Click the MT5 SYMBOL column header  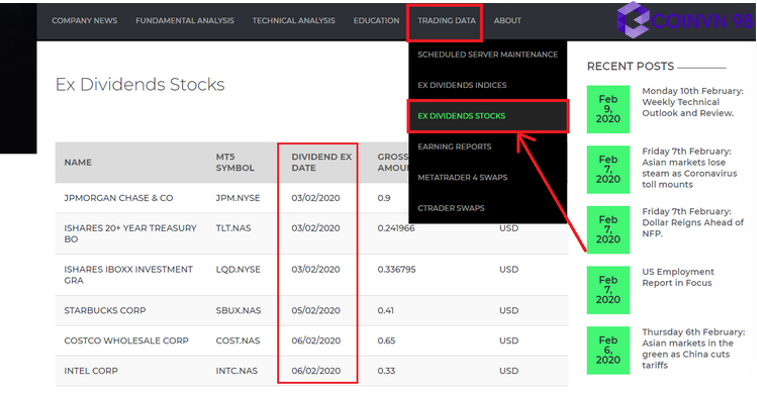point(235,162)
